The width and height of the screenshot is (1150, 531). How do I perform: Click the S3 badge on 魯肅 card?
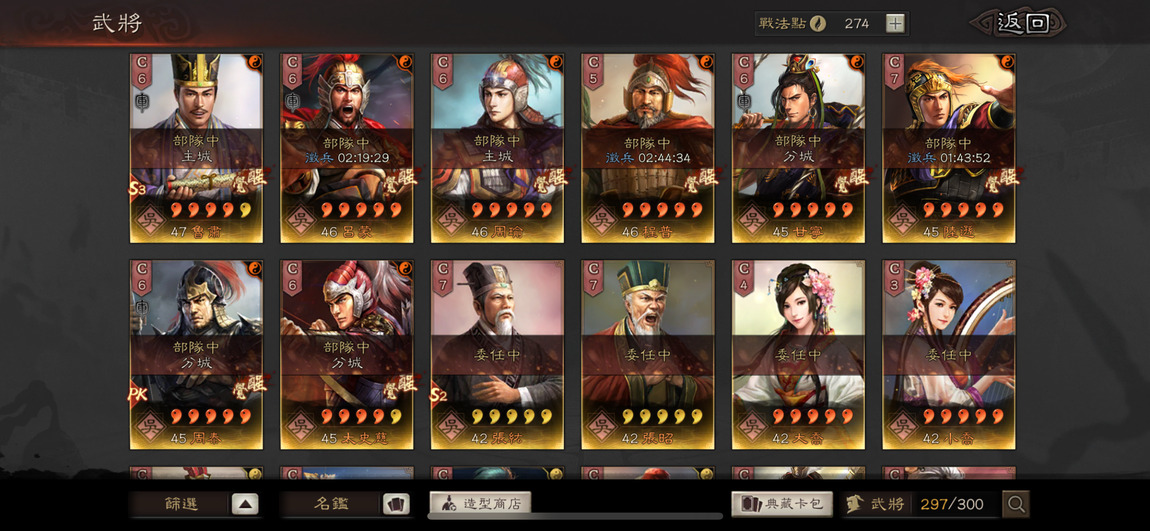136,190
